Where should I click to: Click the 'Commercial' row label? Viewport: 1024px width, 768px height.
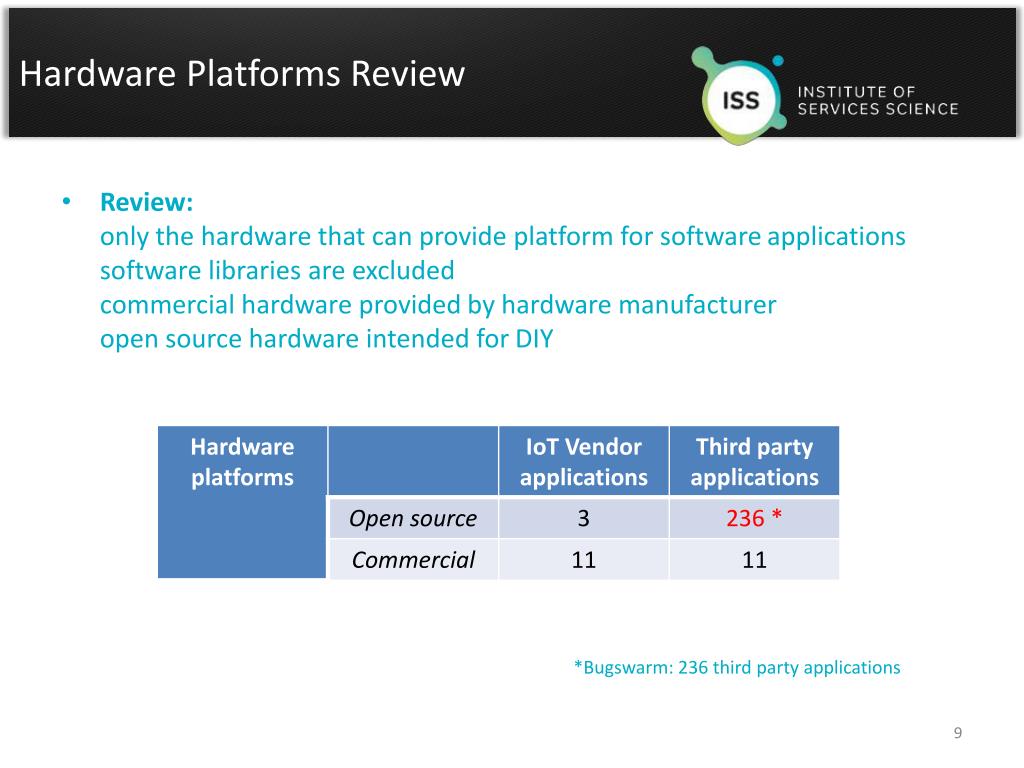[413, 560]
